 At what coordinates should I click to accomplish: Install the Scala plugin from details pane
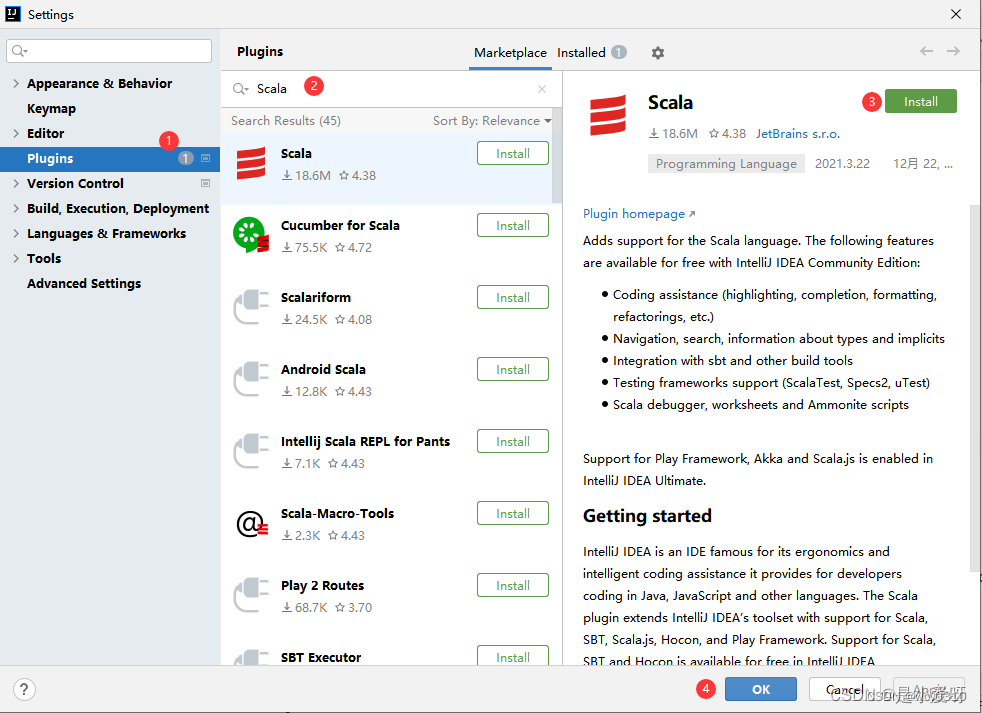coord(921,101)
